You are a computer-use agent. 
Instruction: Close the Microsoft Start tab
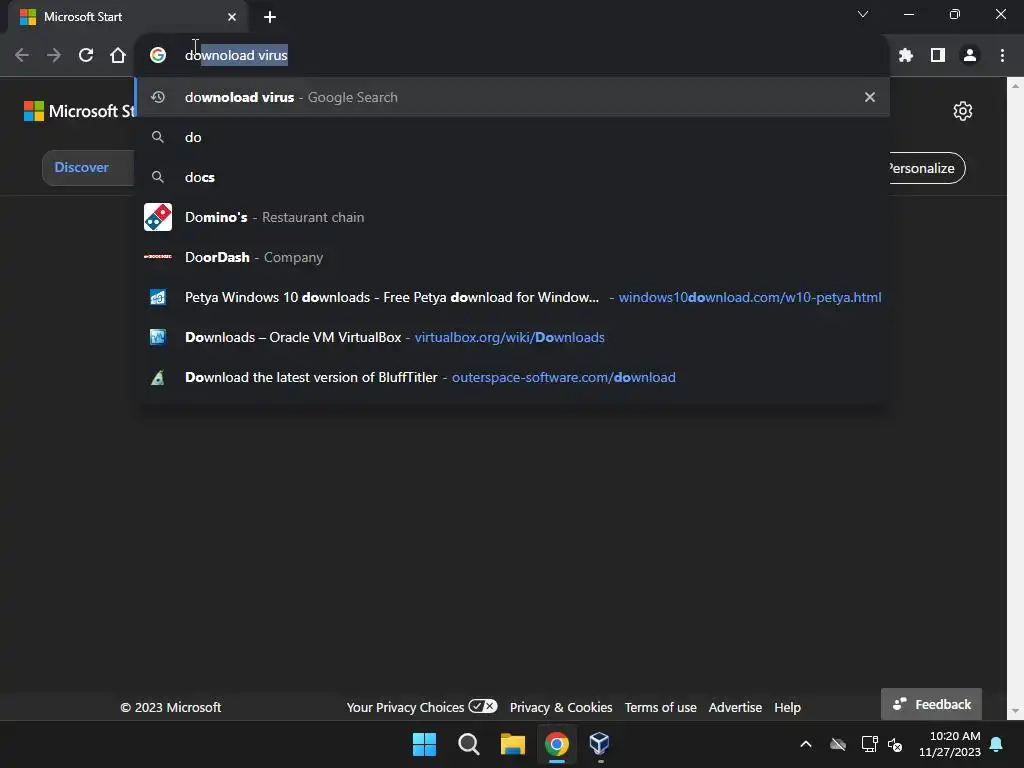click(232, 17)
